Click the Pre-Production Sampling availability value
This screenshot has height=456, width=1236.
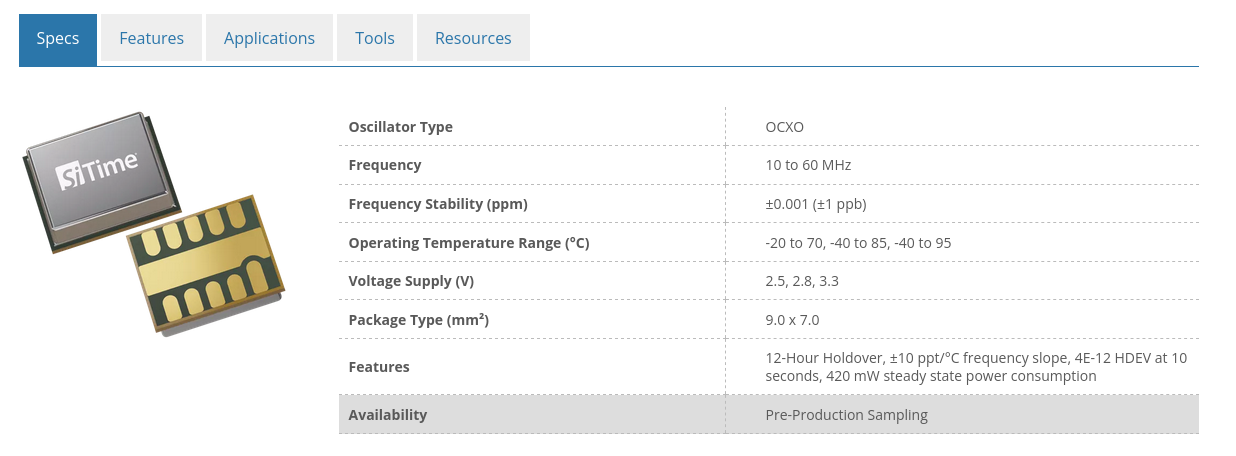(x=846, y=415)
